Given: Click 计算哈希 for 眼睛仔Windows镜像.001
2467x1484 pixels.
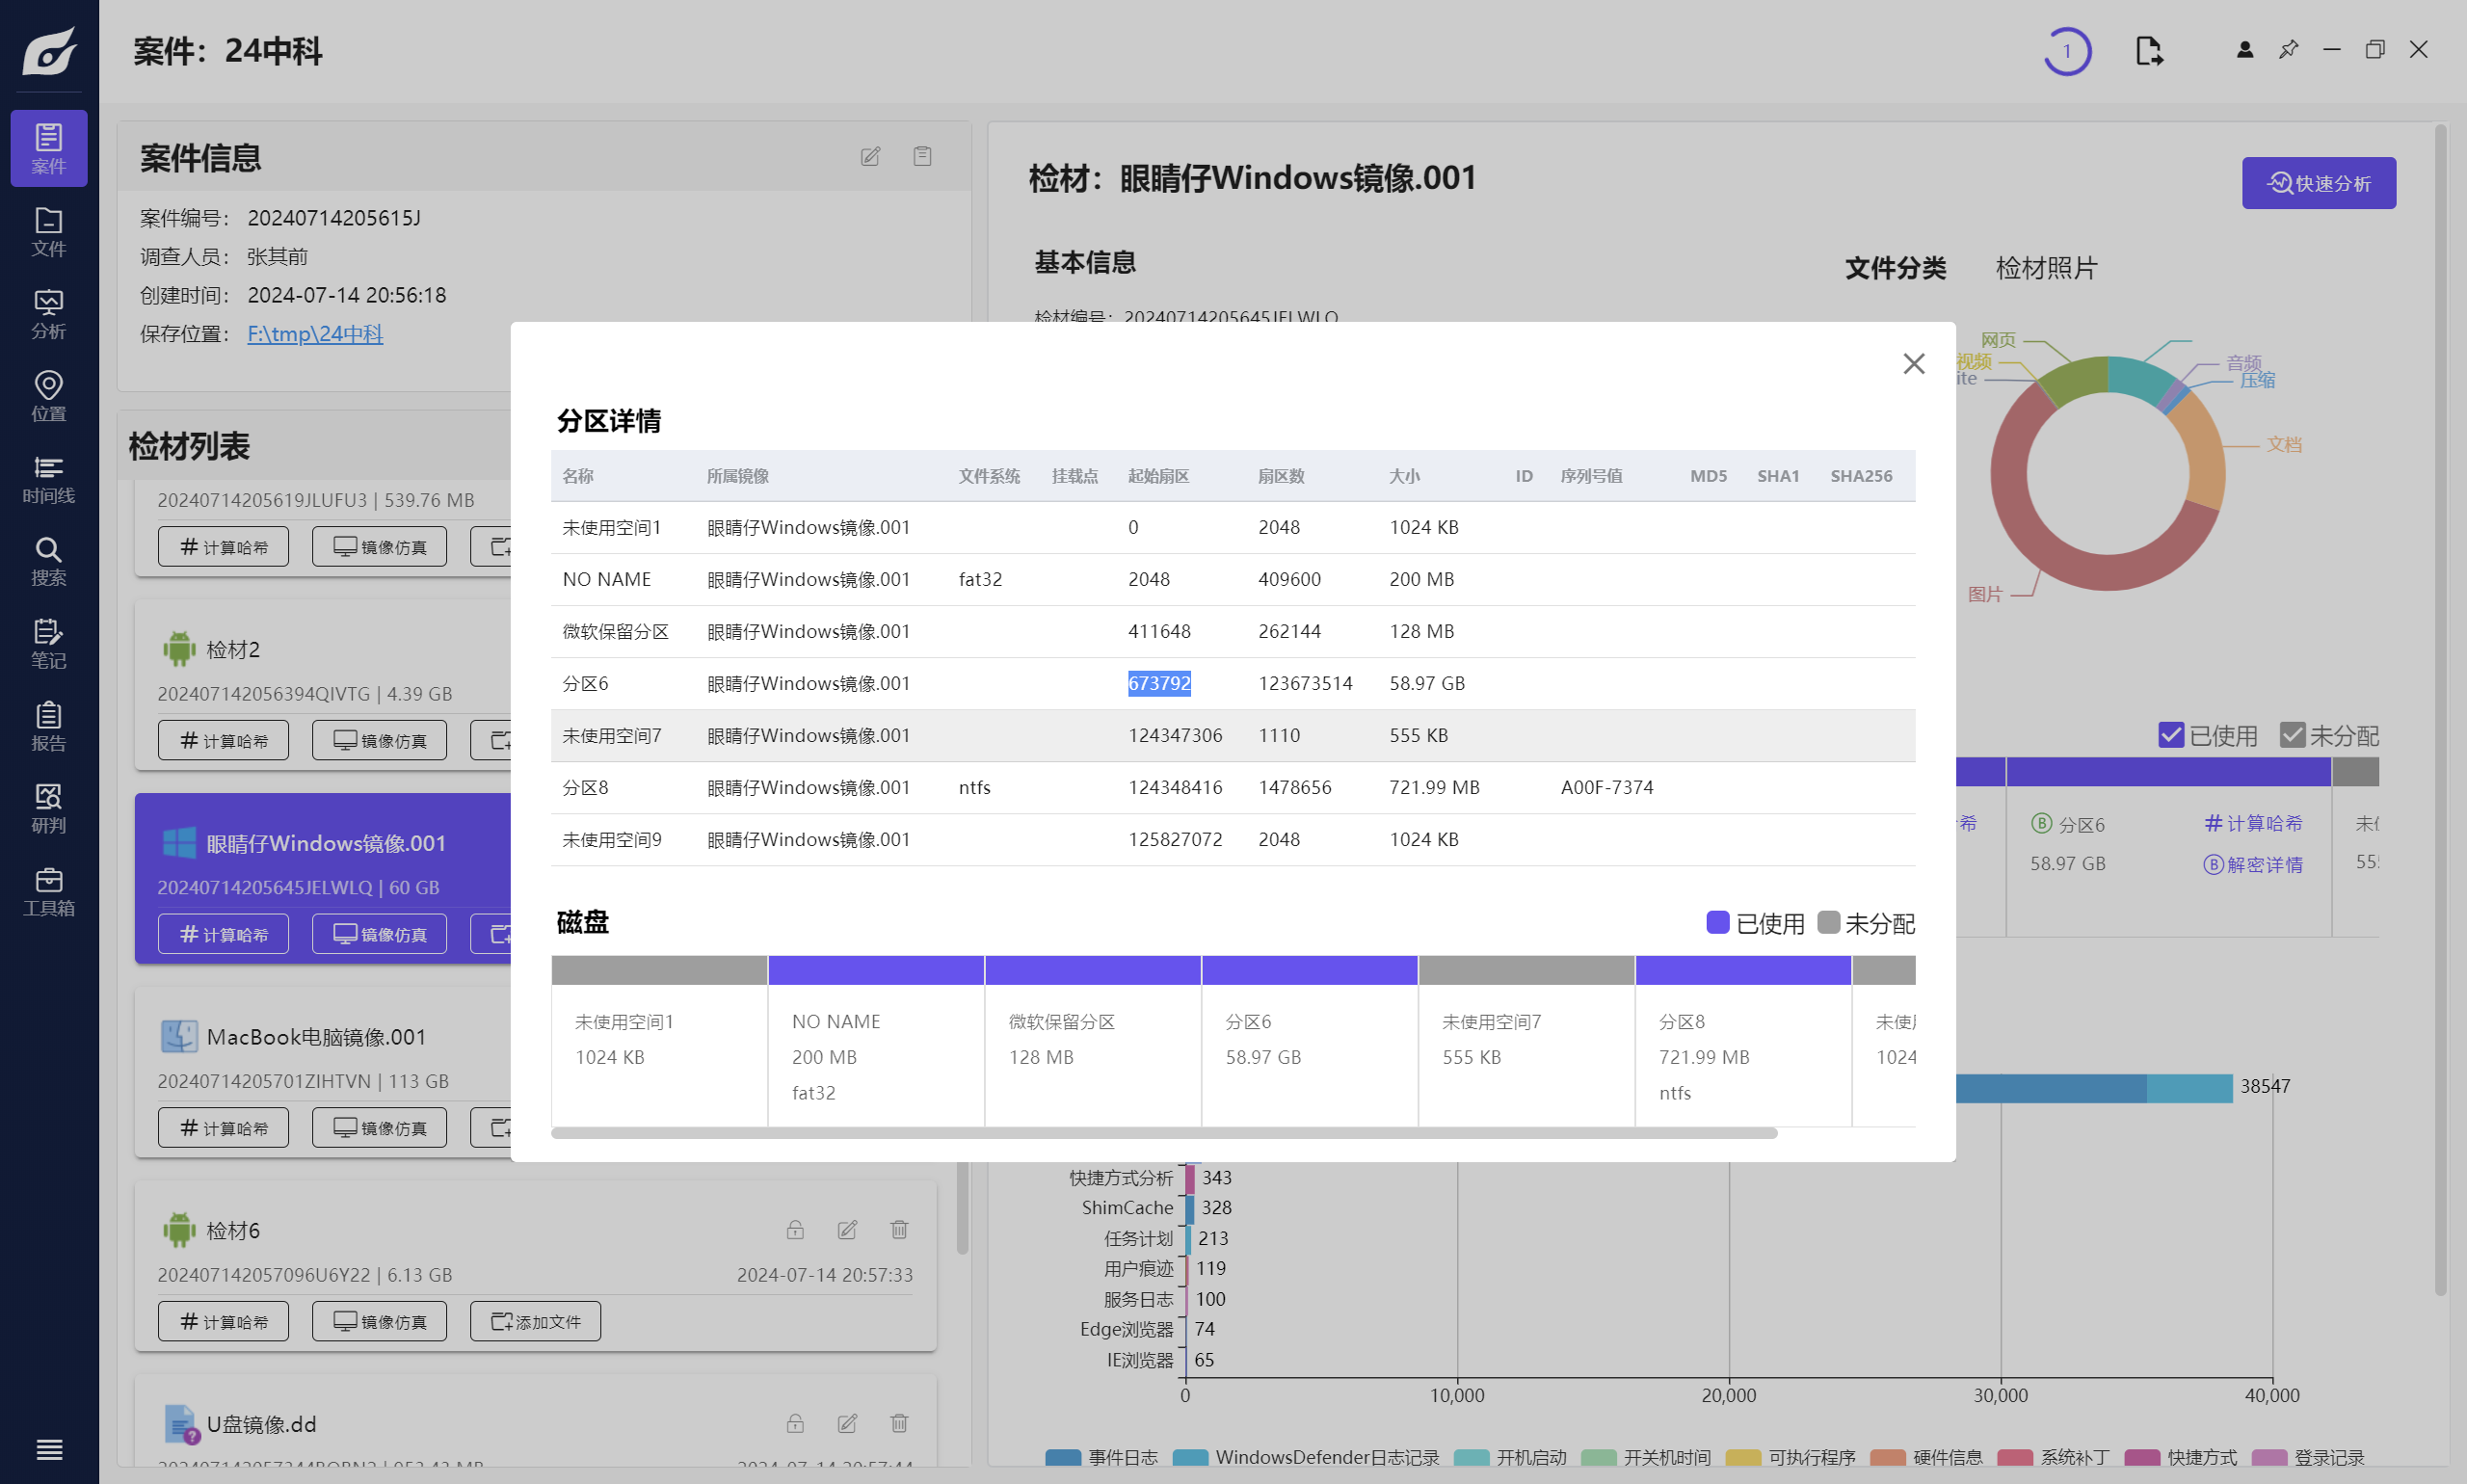Looking at the screenshot, I should pos(223,934).
